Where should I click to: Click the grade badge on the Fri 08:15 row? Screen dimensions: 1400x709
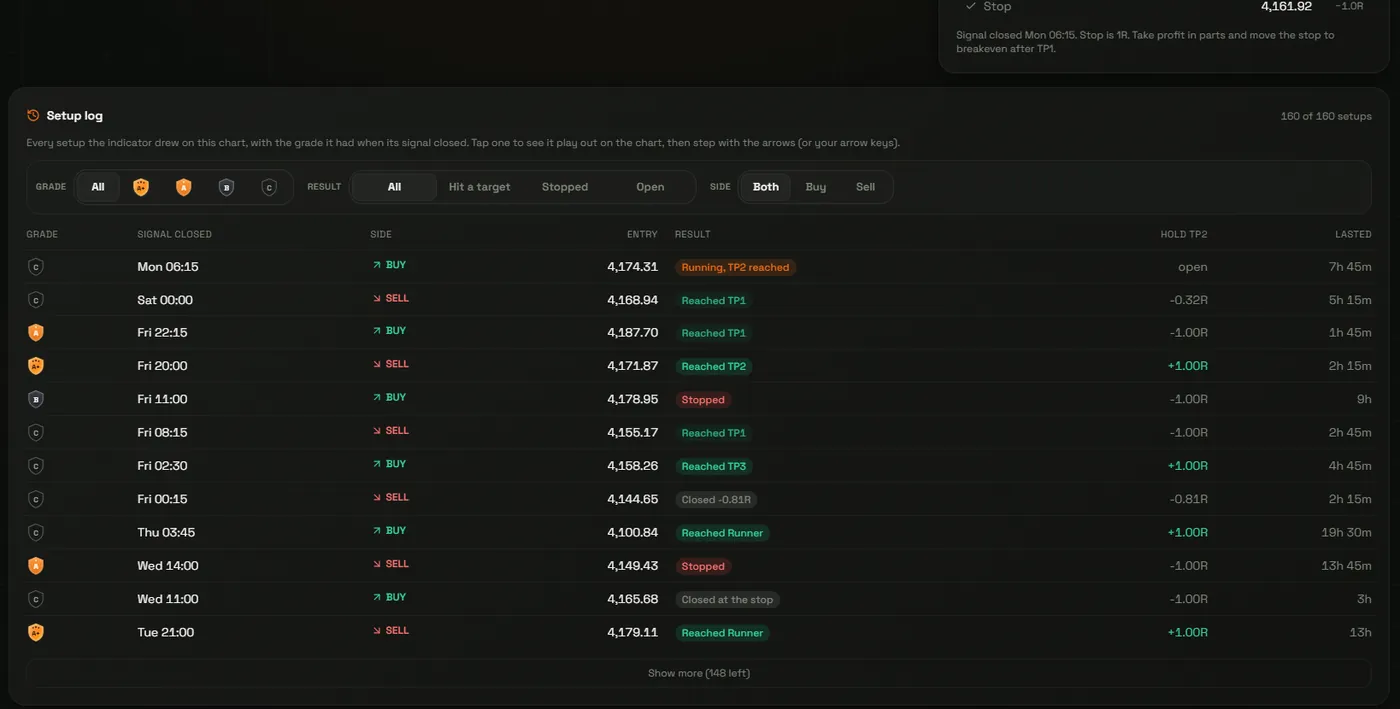tap(36, 433)
